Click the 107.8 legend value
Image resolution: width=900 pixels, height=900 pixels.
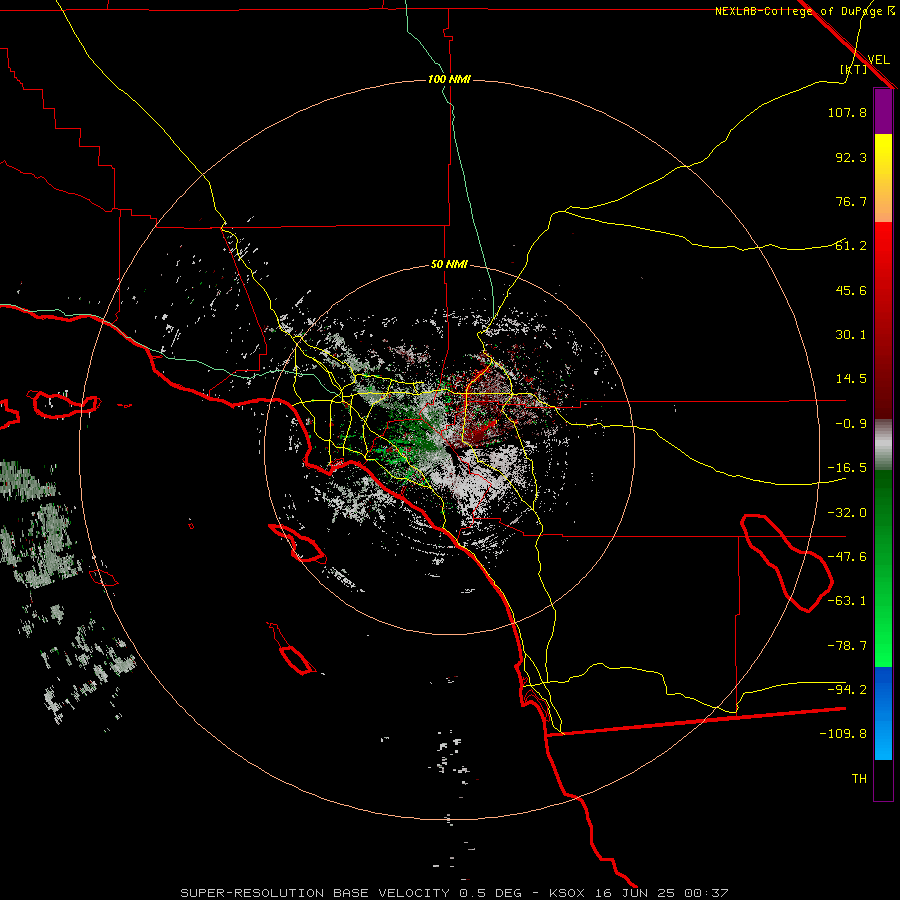[x=847, y=112]
